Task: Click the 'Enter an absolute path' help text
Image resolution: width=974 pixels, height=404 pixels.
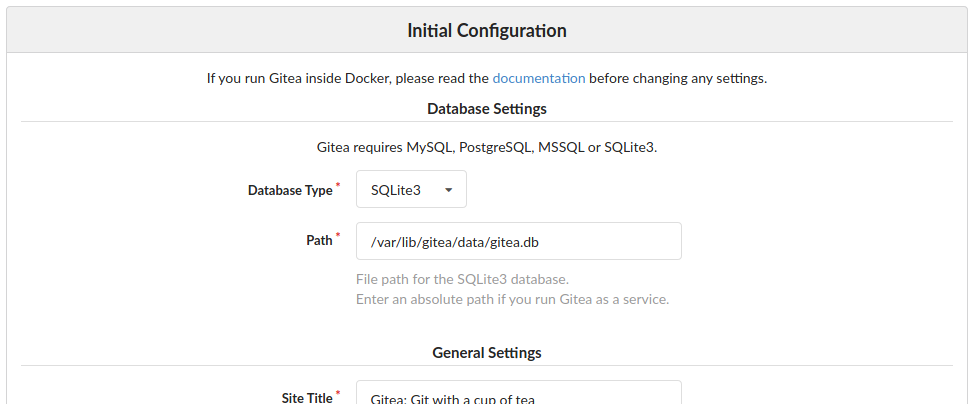Action: tap(512, 299)
